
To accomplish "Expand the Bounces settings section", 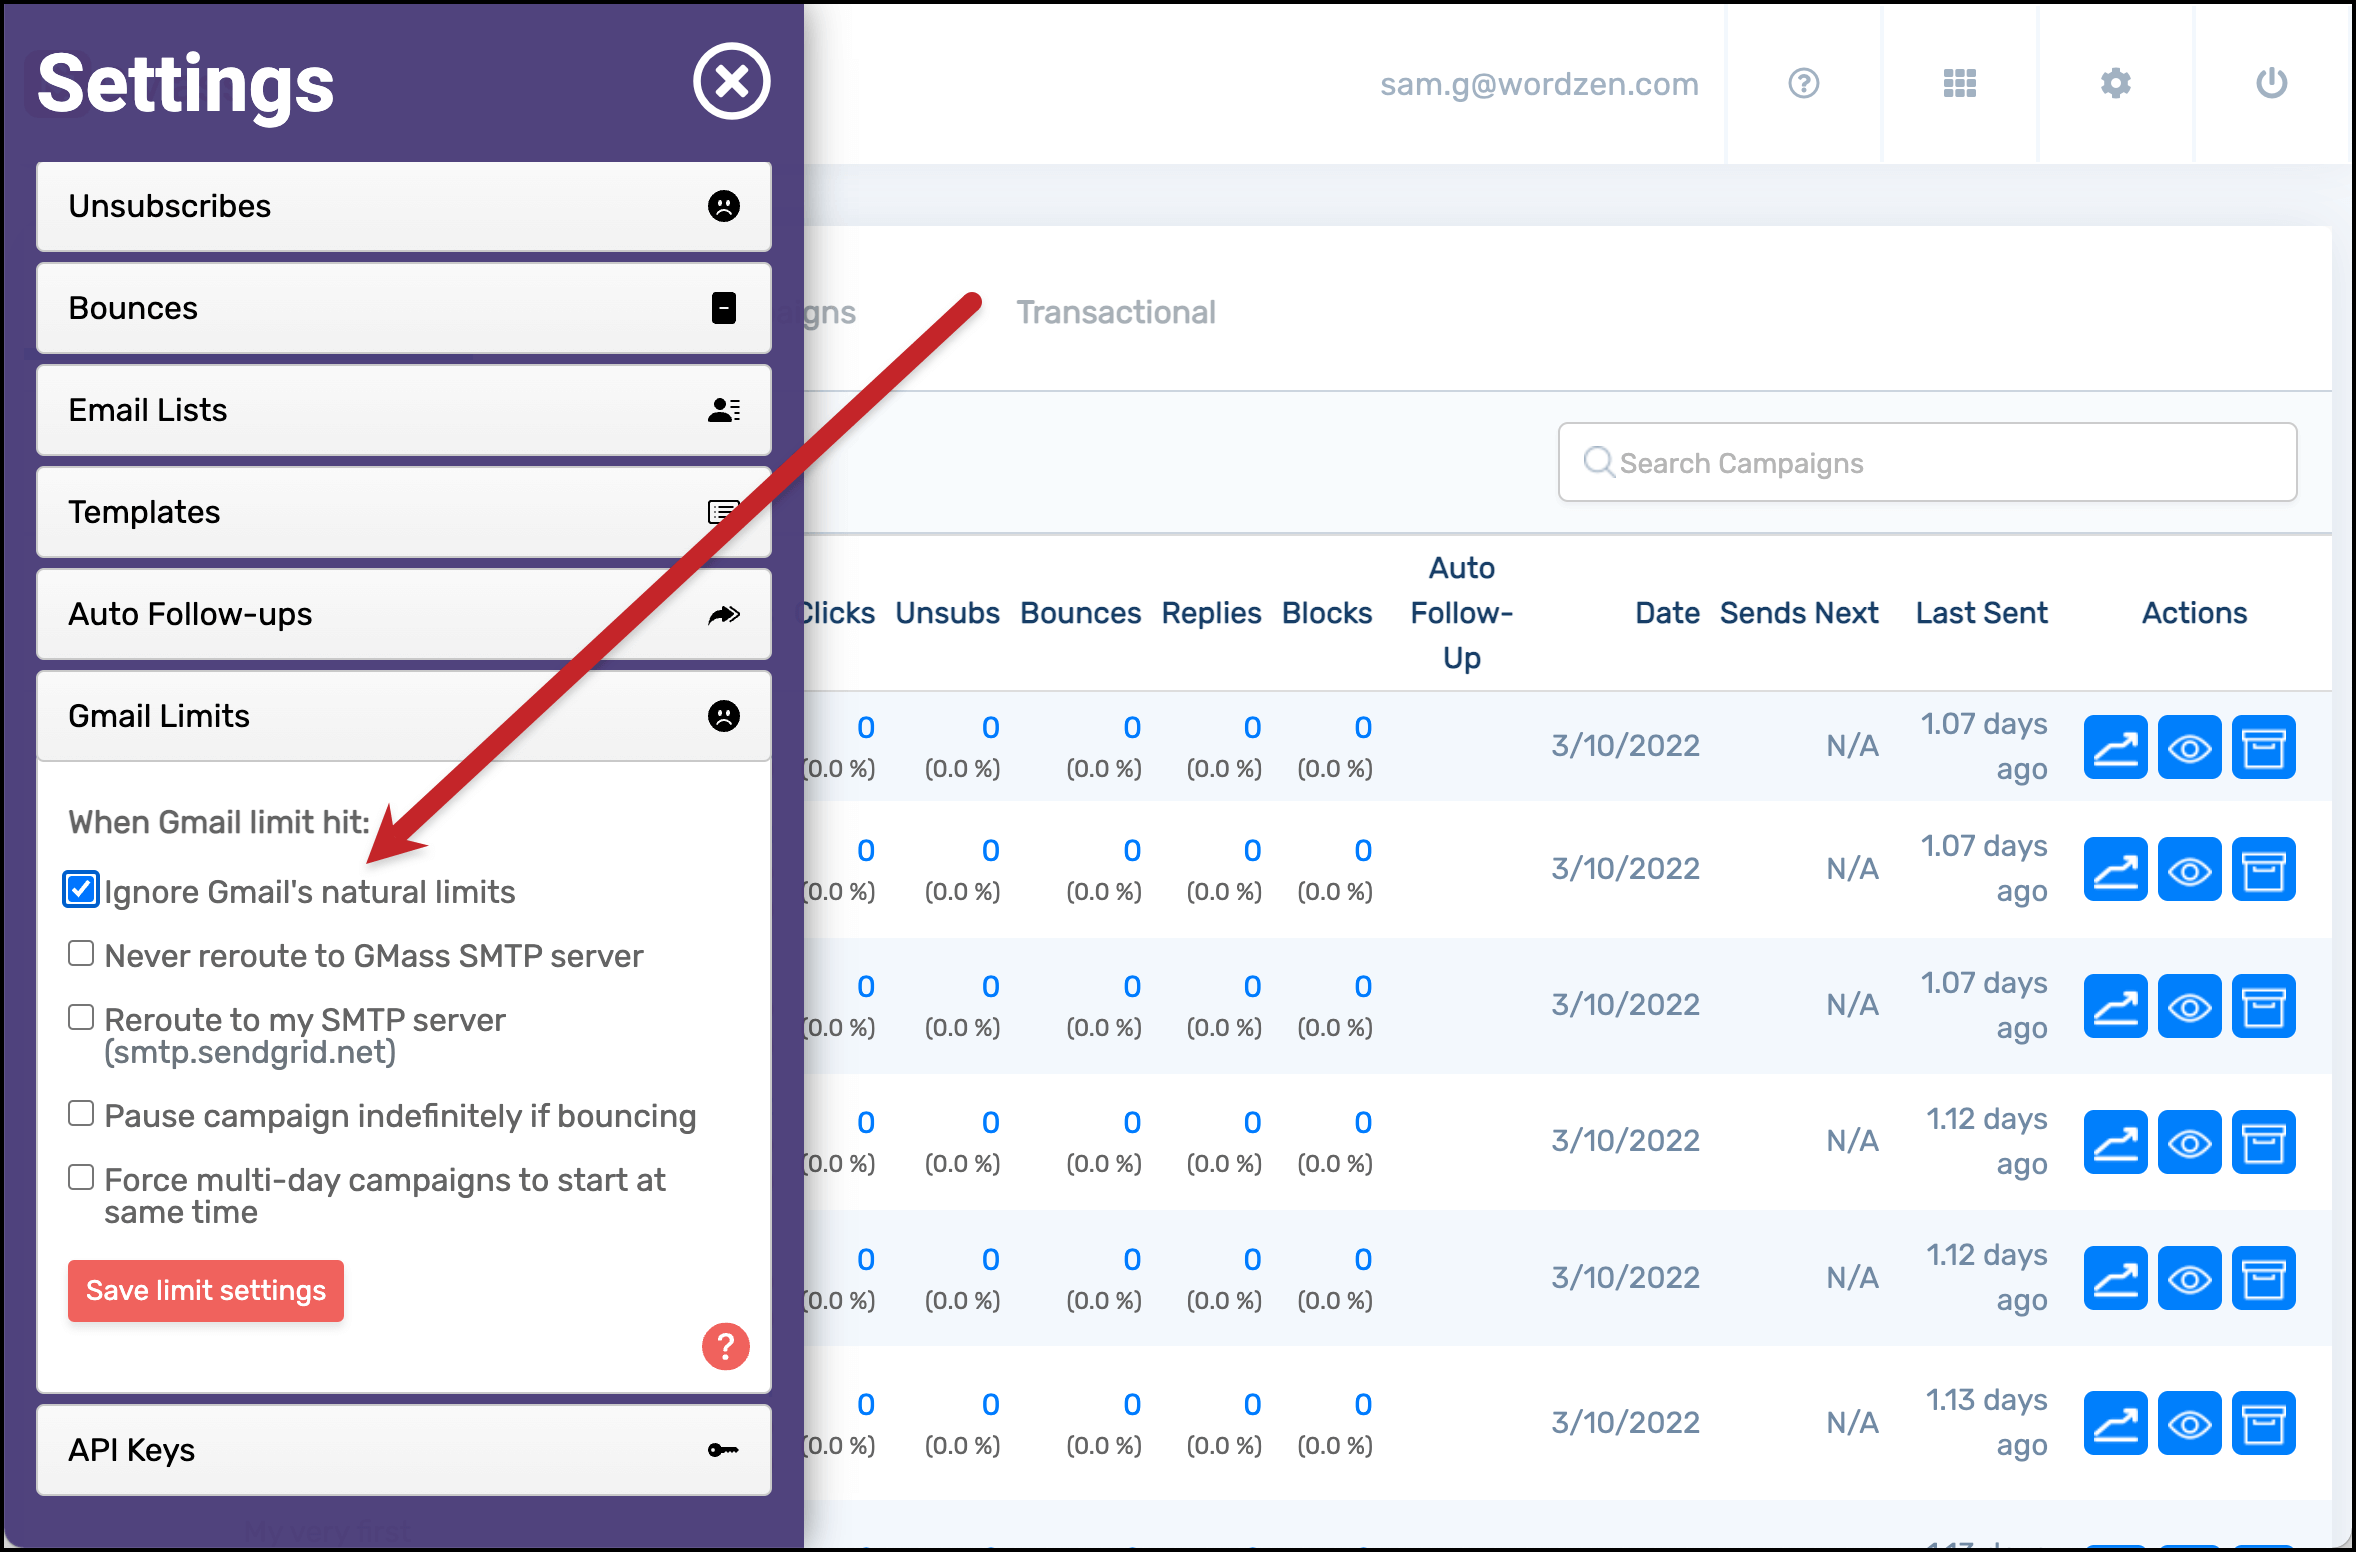I will pyautogui.click(x=404, y=308).
